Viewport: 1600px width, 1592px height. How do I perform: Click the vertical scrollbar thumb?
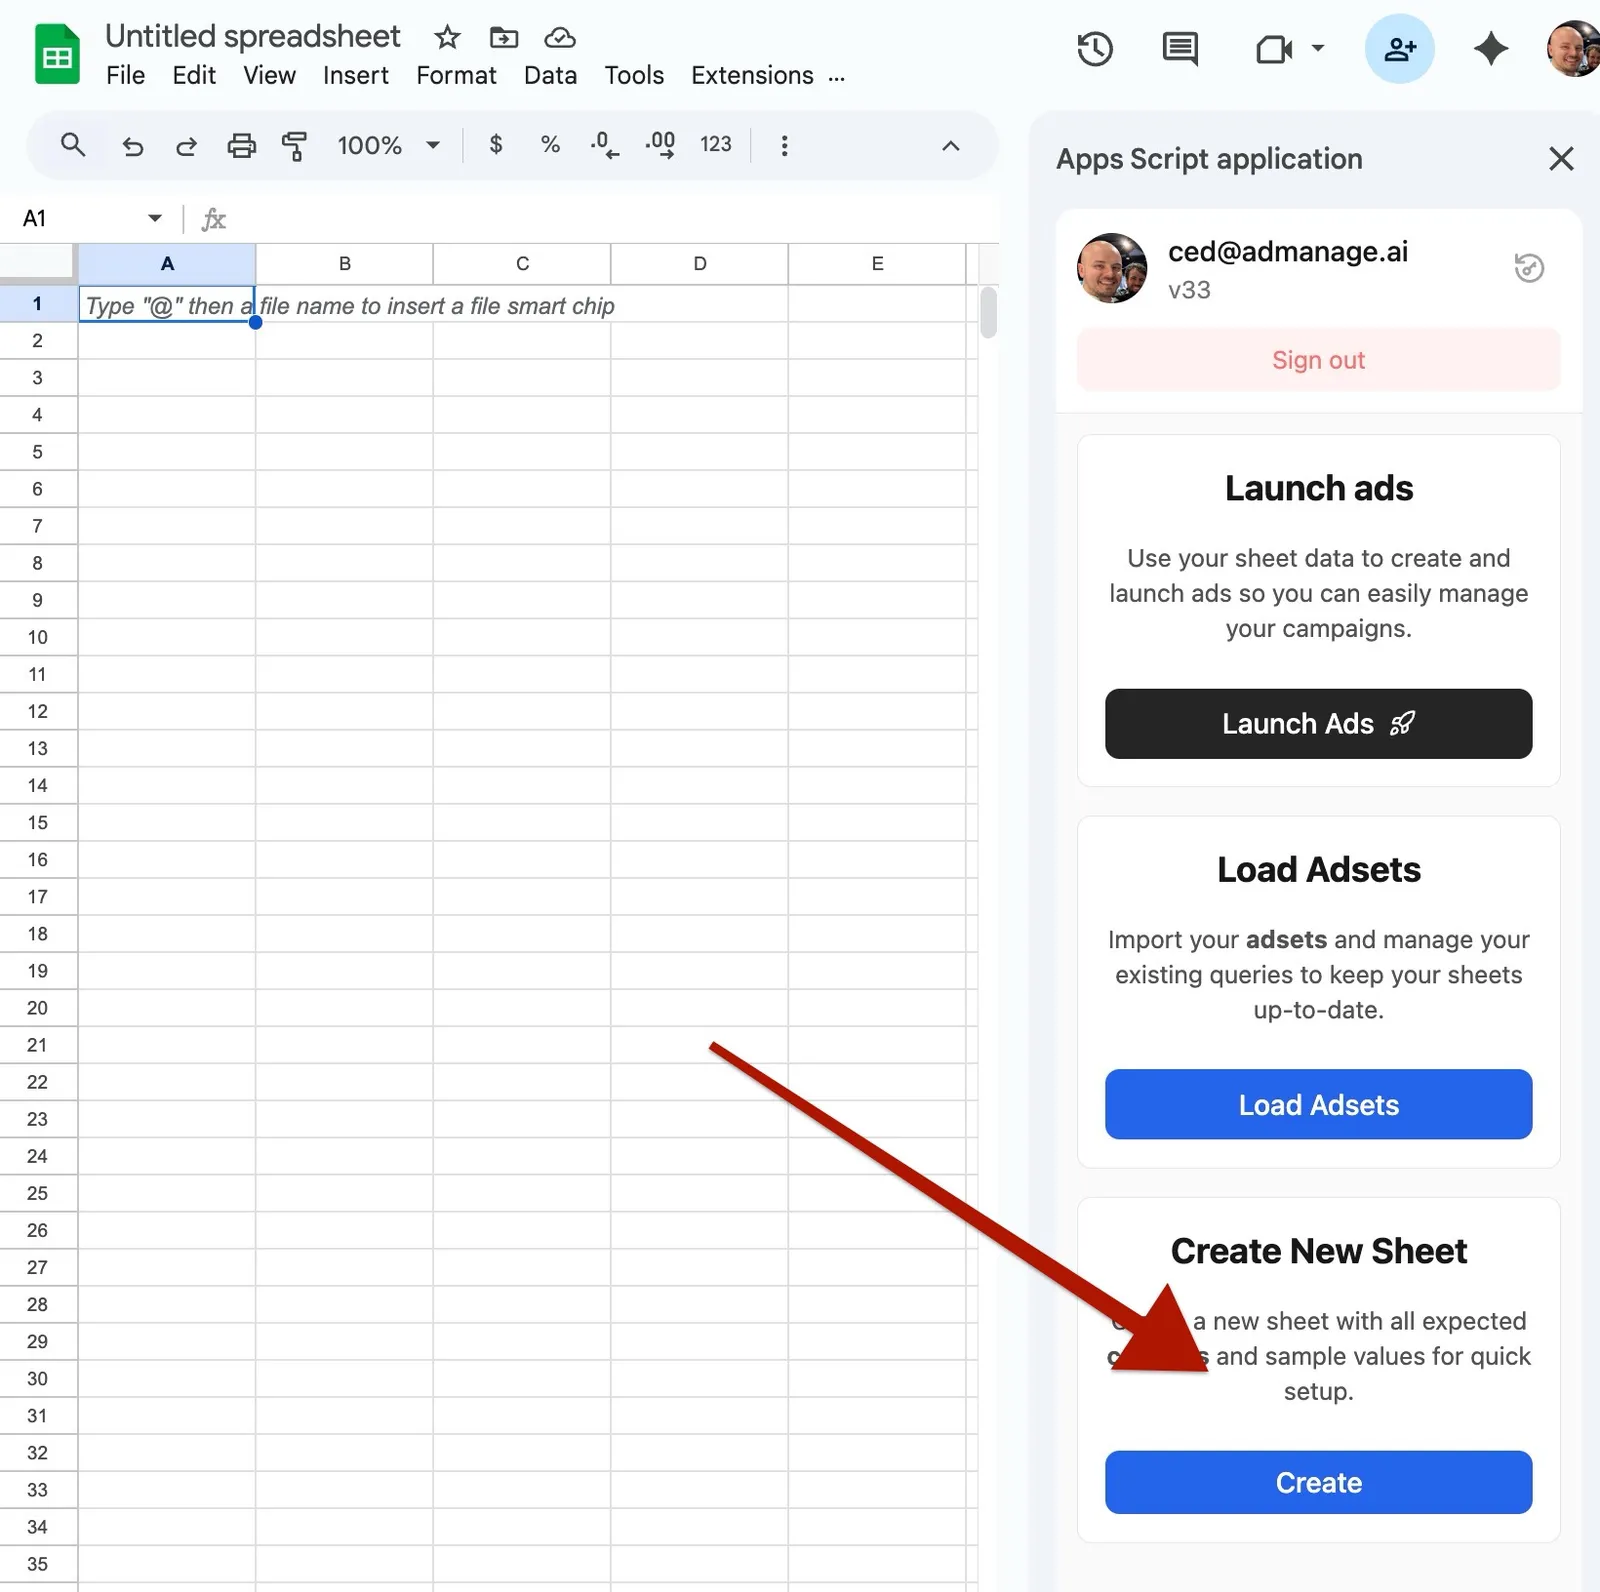(988, 313)
